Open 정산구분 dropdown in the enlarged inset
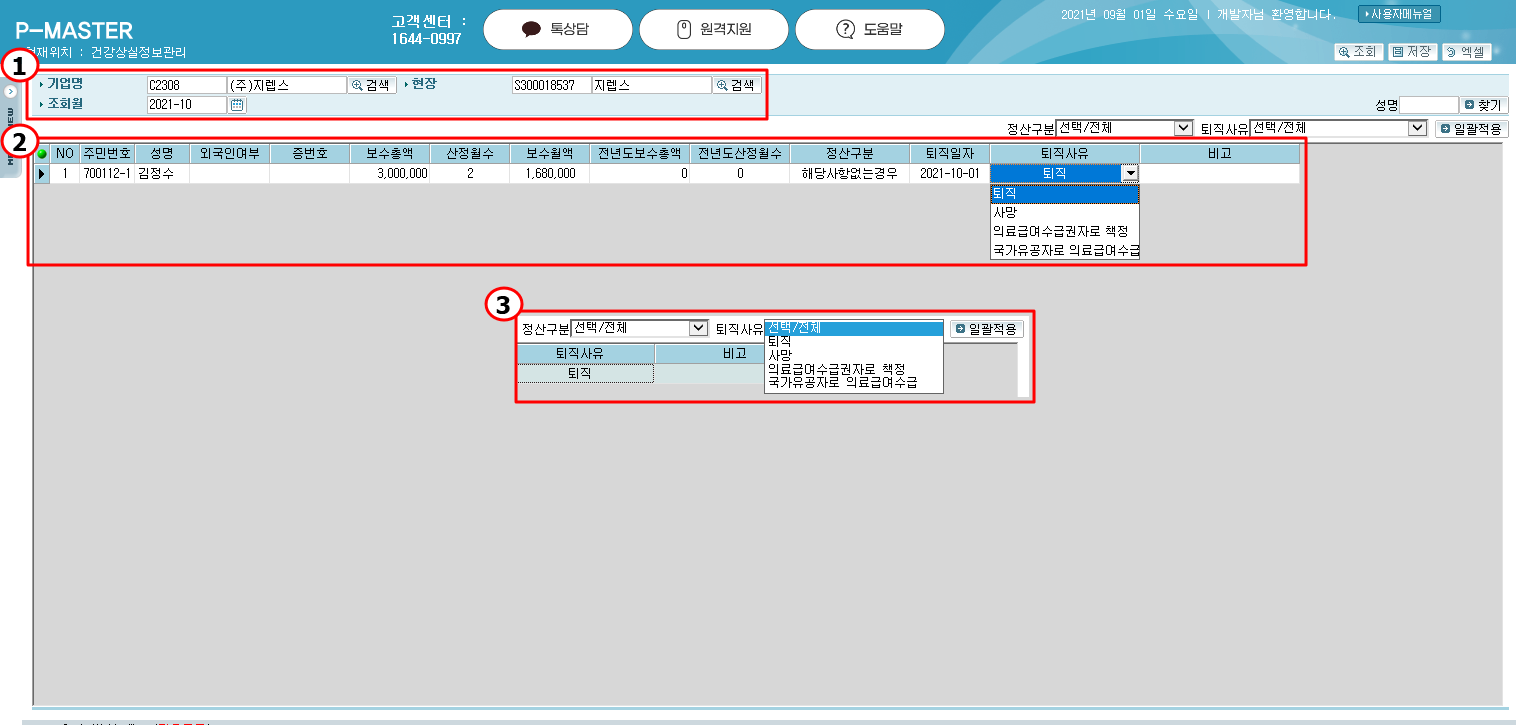 pyautogui.click(x=639, y=328)
